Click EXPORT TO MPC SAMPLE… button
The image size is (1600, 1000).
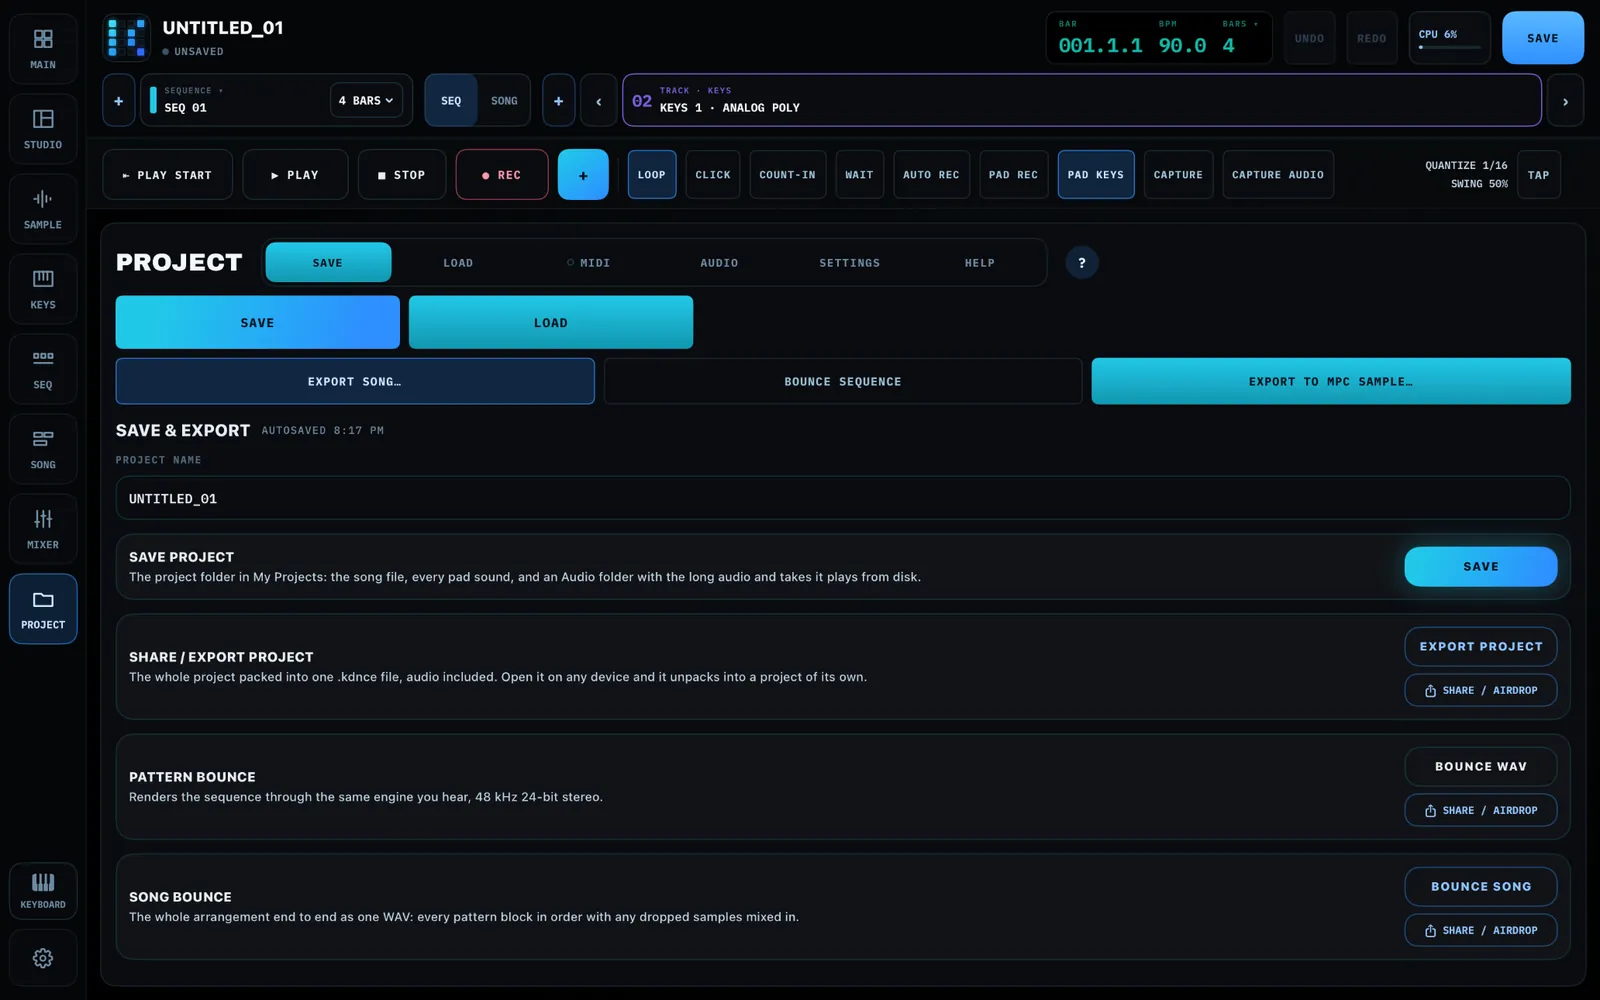(1331, 381)
